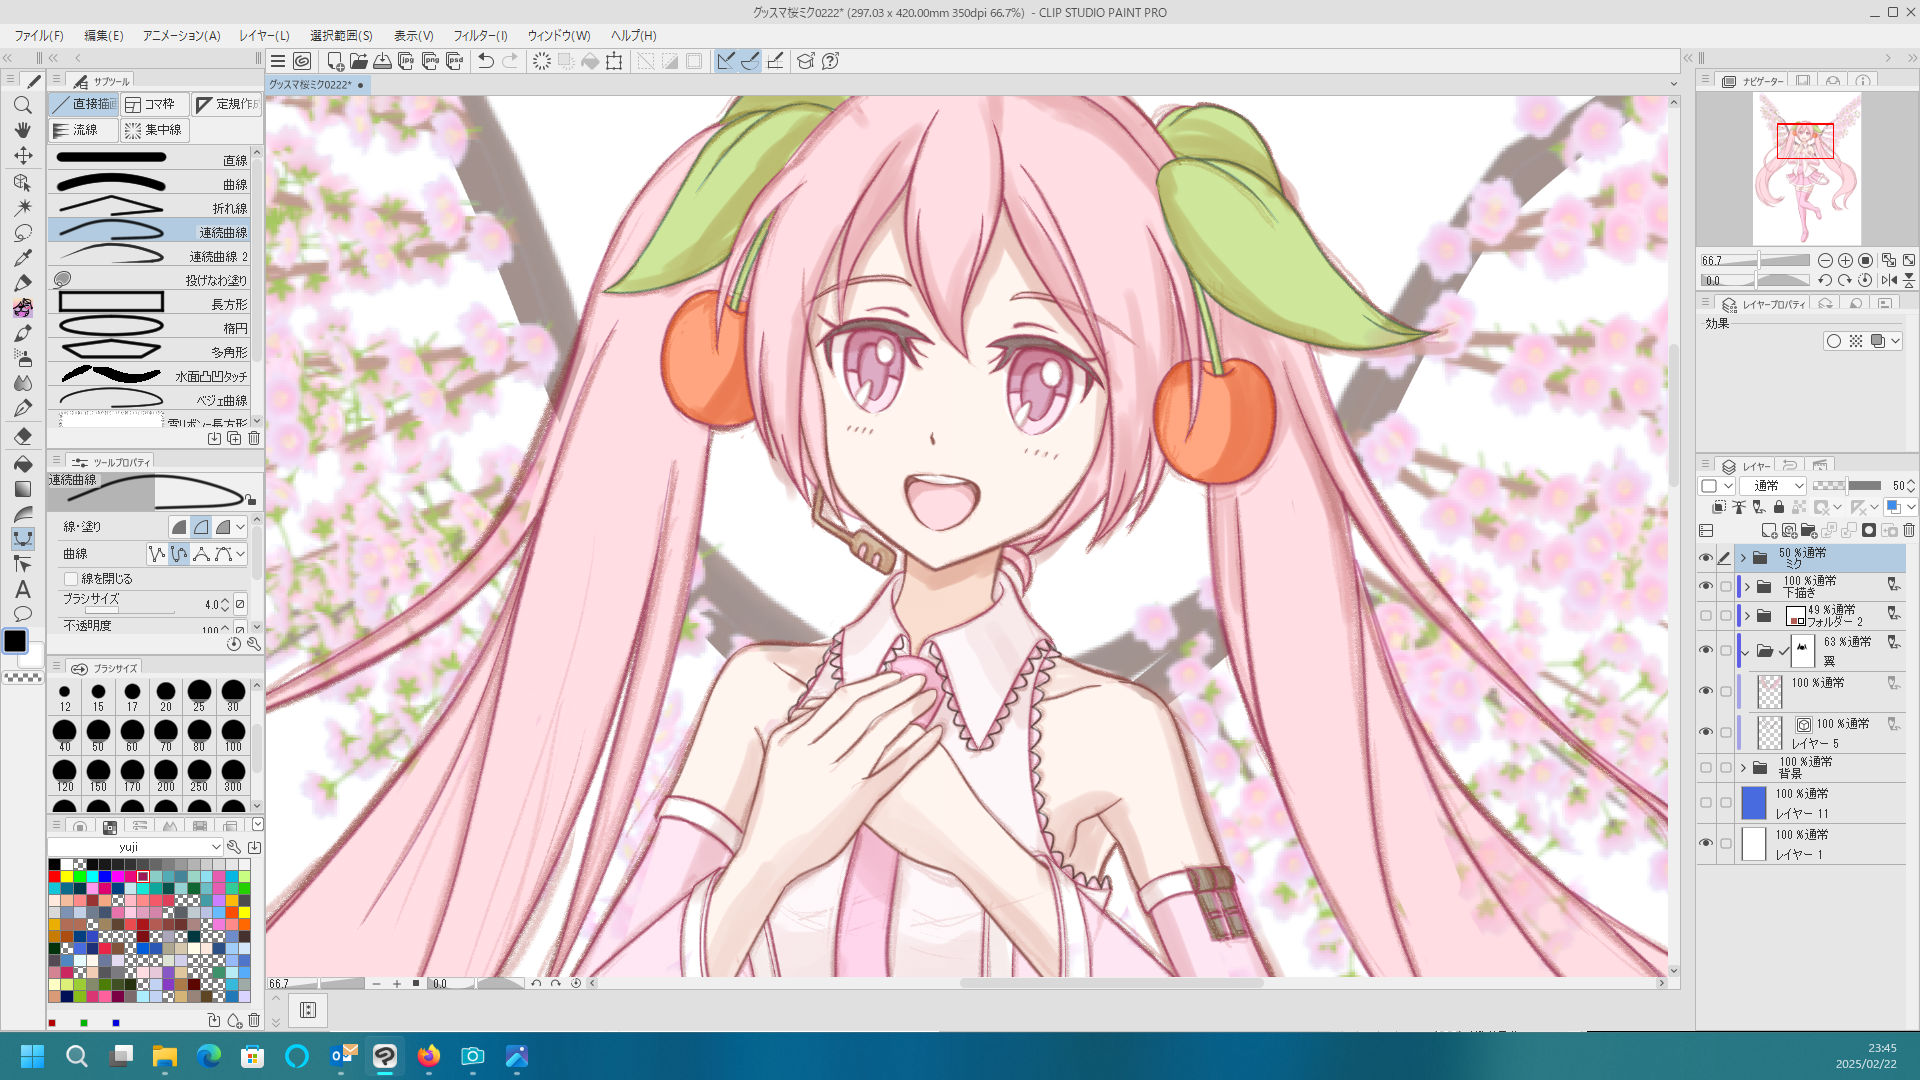Hide レイヤー 1 visibility eye
This screenshot has width=1920, height=1080.
(x=1706, y=843)
